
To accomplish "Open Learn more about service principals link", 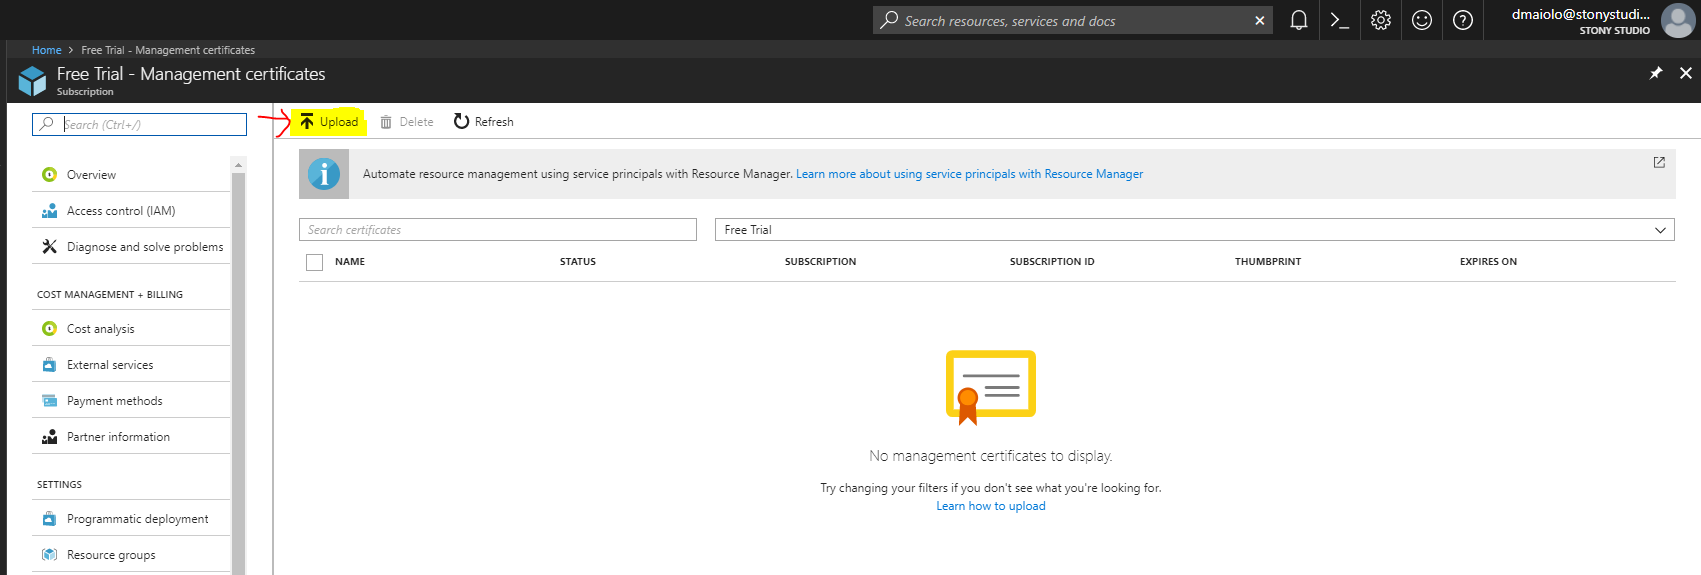I will point(969,174).
